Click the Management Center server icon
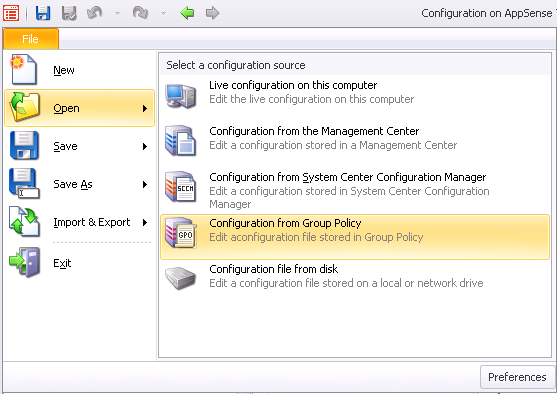This screenshot has width=557, height=394. tap(180, 141)
